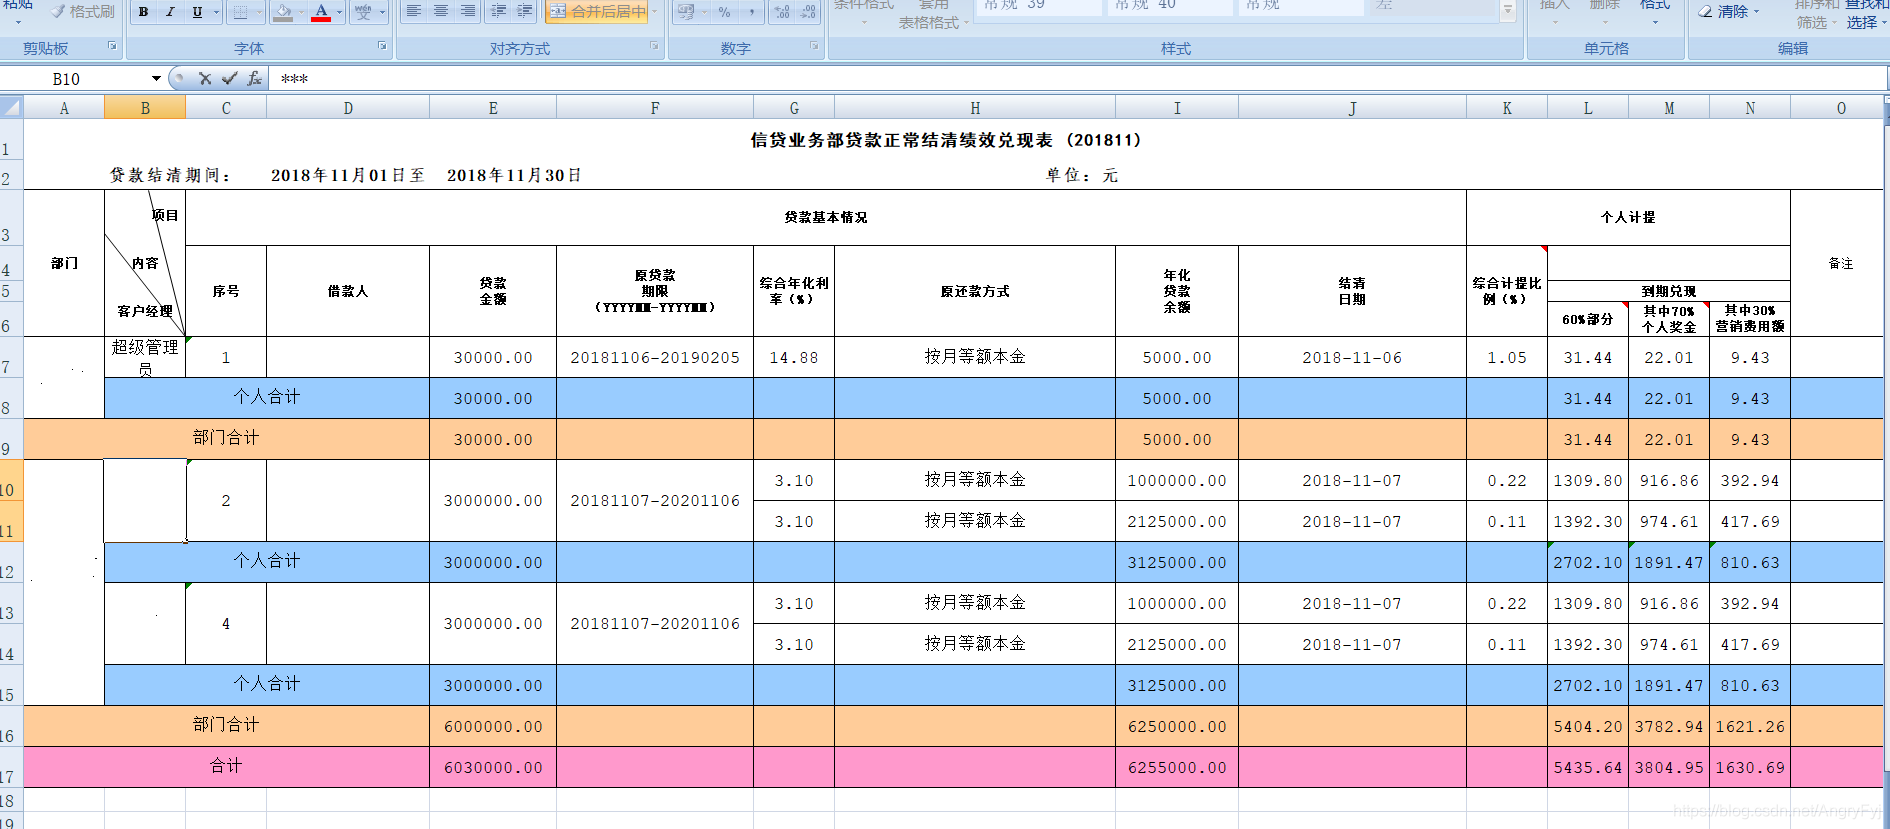Click the accounting number format icon
The height and width of the screenshot is (829, 1890).
[x=686, y=11]
